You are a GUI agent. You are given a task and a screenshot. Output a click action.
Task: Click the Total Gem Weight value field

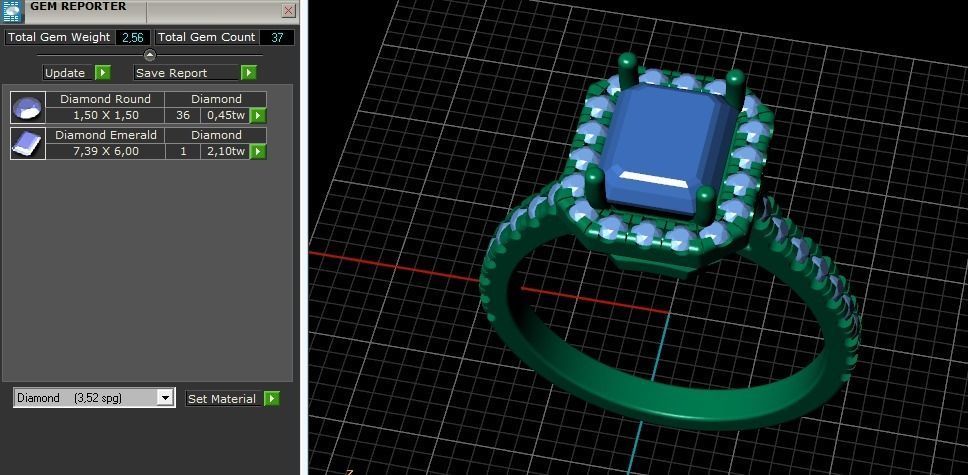133,37
